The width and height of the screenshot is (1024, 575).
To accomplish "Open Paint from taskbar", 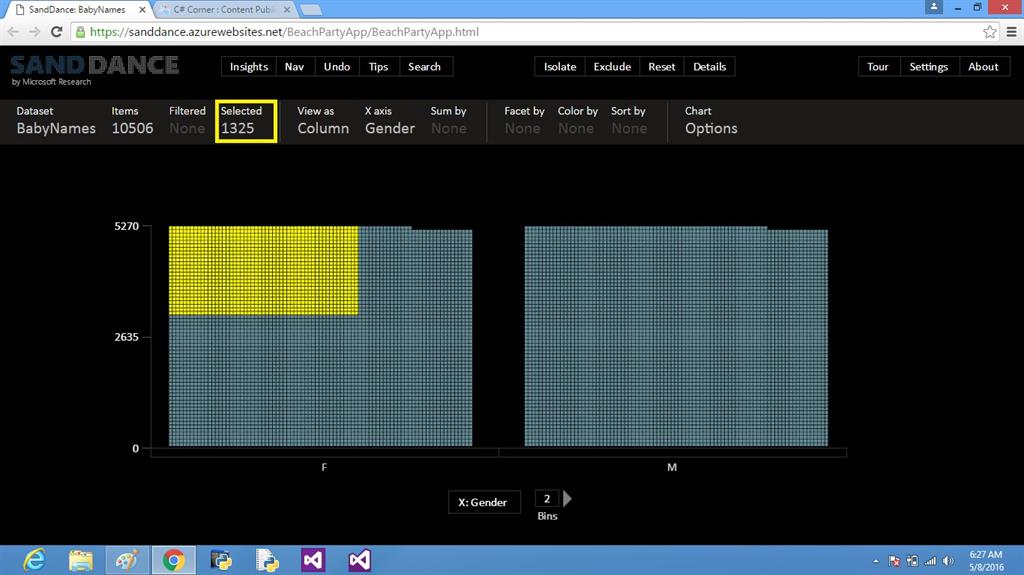I will (127, 560).
